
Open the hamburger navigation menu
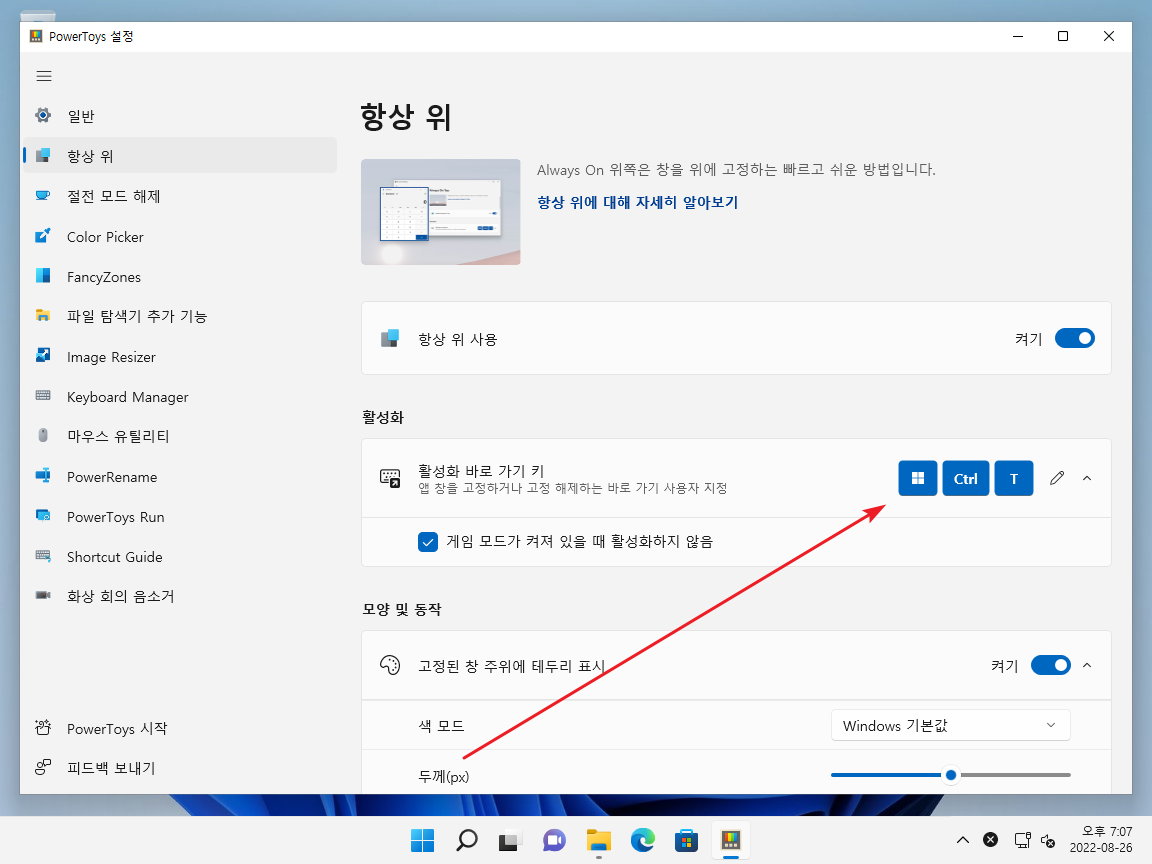pyautogui.click(x=44, y=76)
